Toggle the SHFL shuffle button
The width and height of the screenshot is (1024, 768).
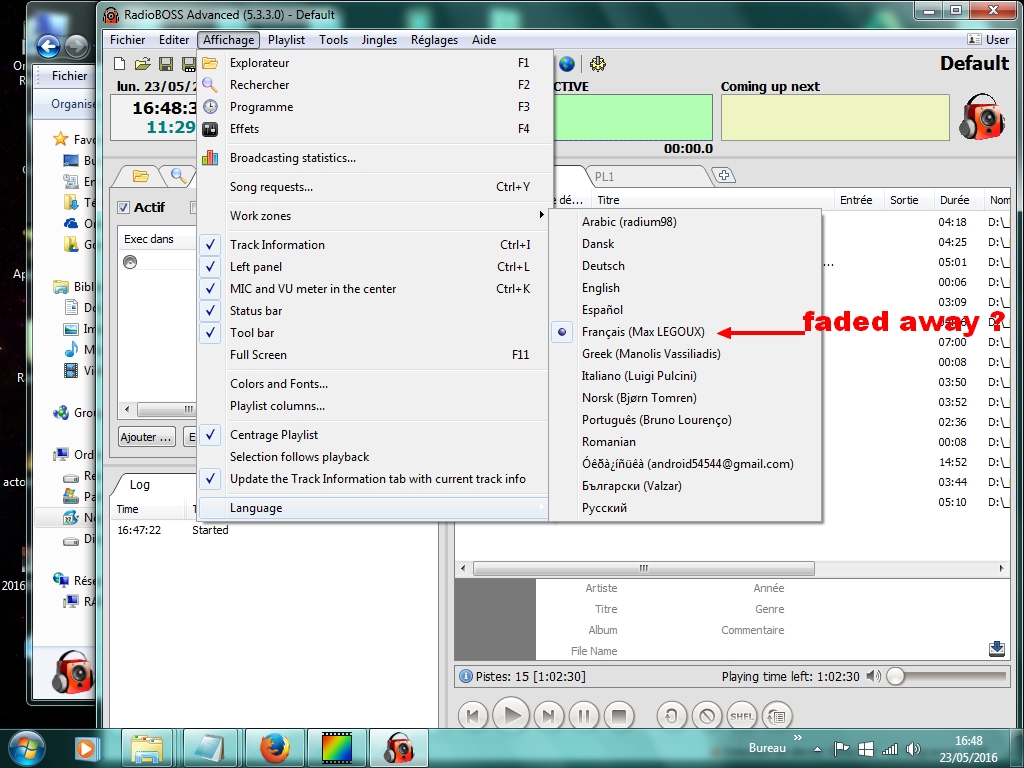(x=742, y=716)
